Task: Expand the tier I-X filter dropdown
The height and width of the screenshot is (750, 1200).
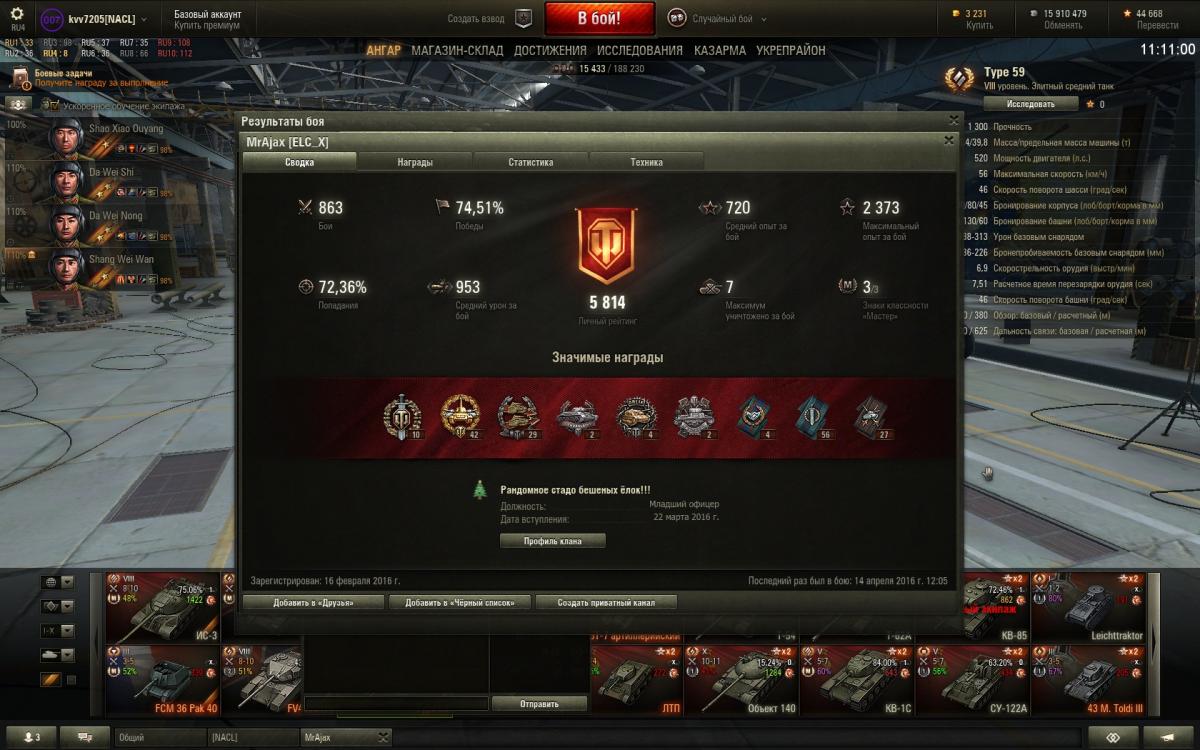Action: (x=59, y=631)
